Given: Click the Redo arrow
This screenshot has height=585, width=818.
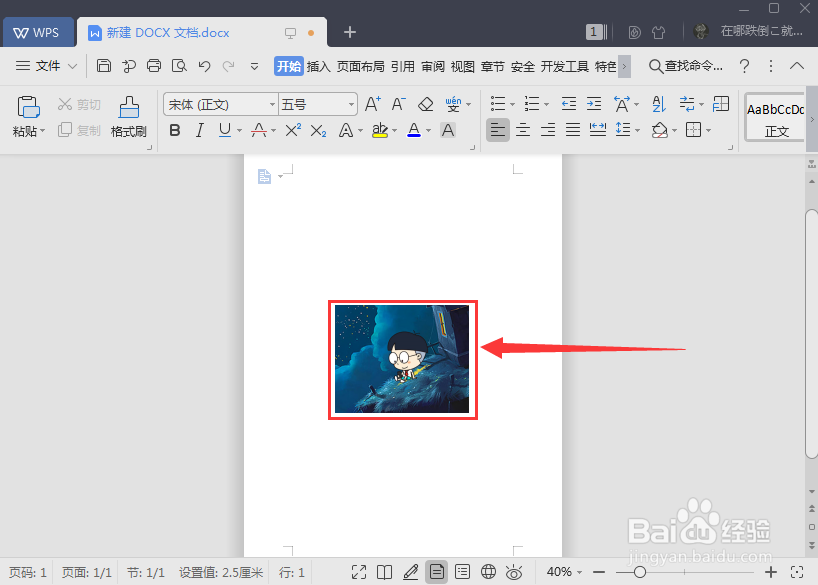Looking at the screenshot, I should tap(228, 66).
